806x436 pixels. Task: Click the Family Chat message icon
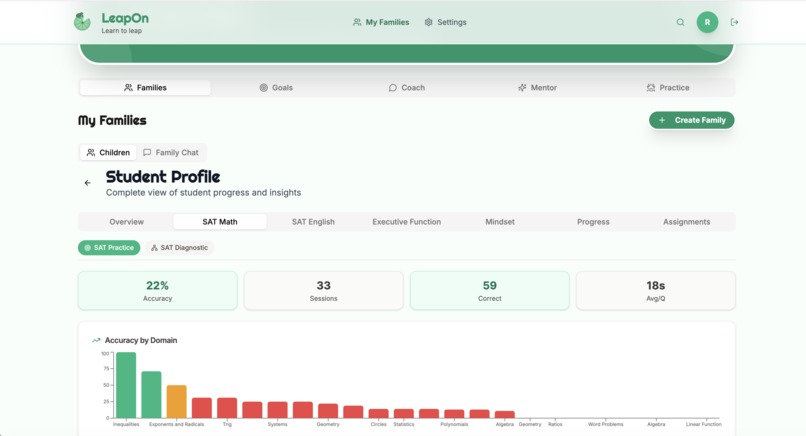coord(147,152)
